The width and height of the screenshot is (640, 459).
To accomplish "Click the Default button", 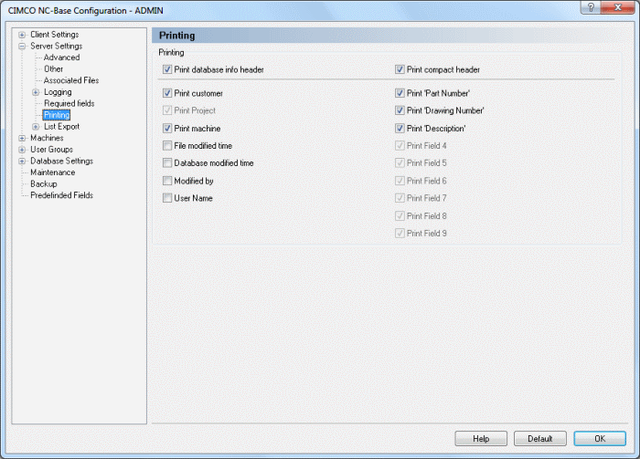I will pos(540,439).
